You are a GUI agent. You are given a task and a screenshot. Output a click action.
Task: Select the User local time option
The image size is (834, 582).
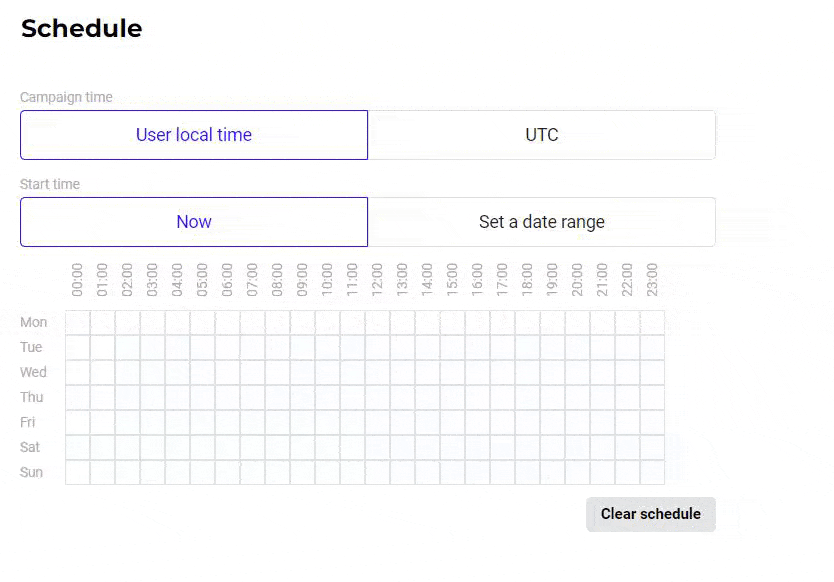click(x=194, y=135)
